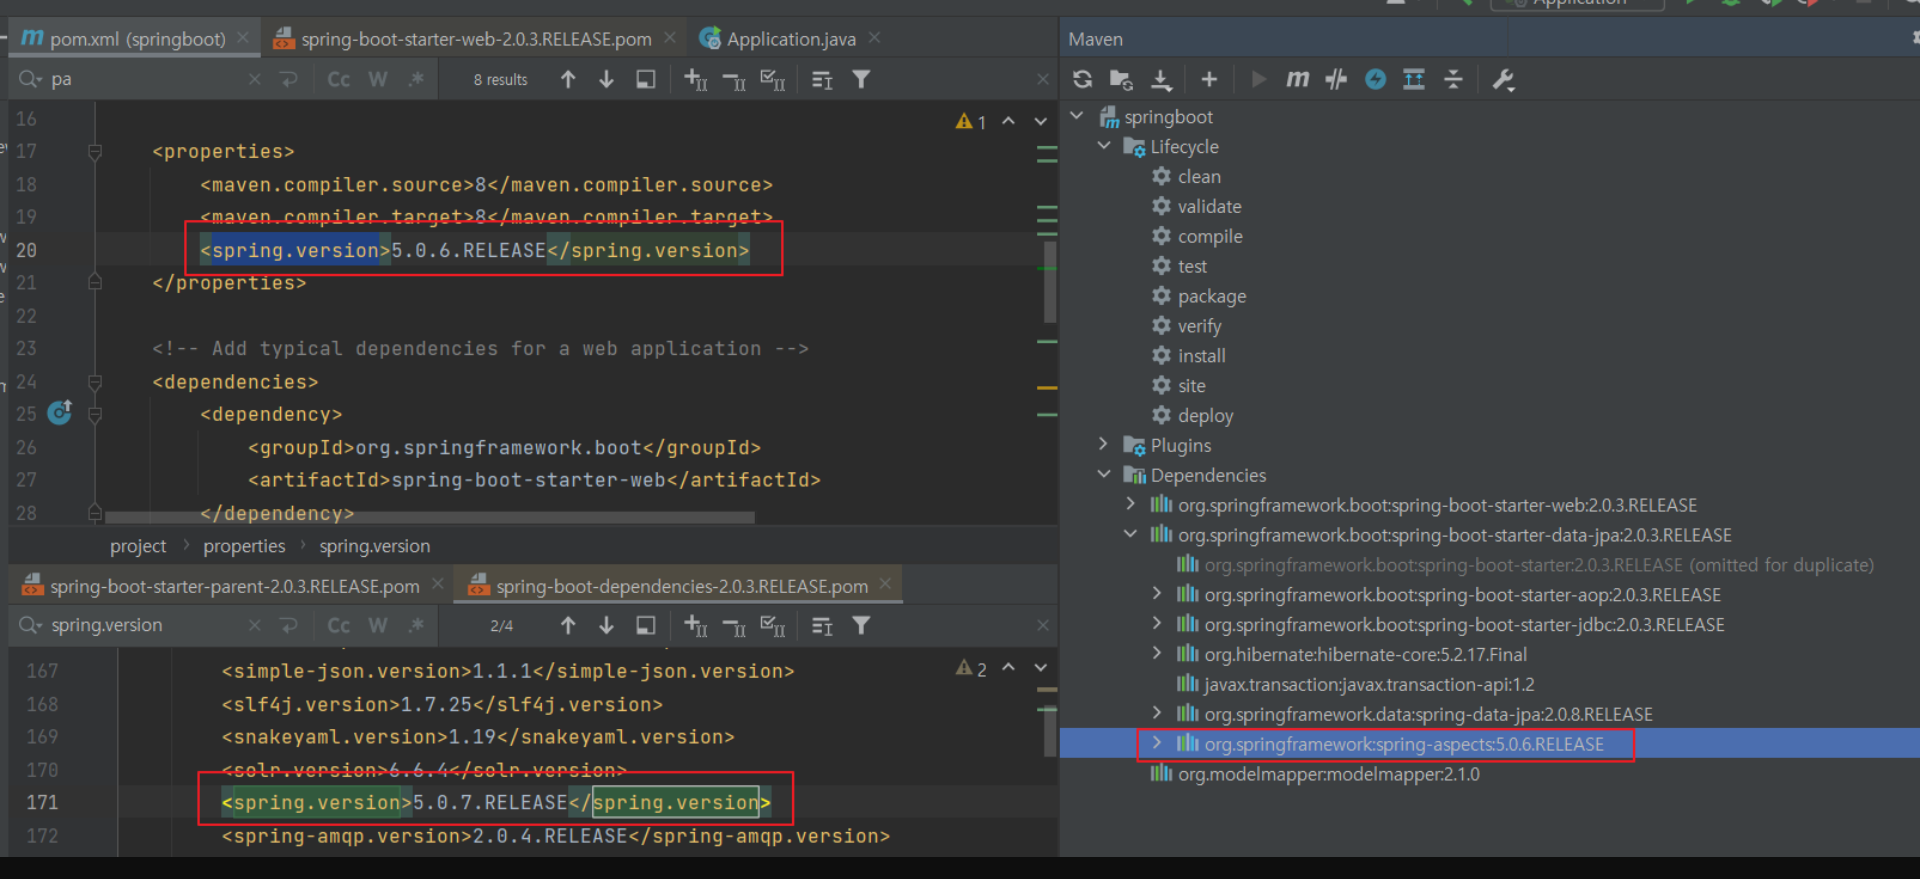
Task: Collapse the Dependencies node
Action: point(1104,474)
